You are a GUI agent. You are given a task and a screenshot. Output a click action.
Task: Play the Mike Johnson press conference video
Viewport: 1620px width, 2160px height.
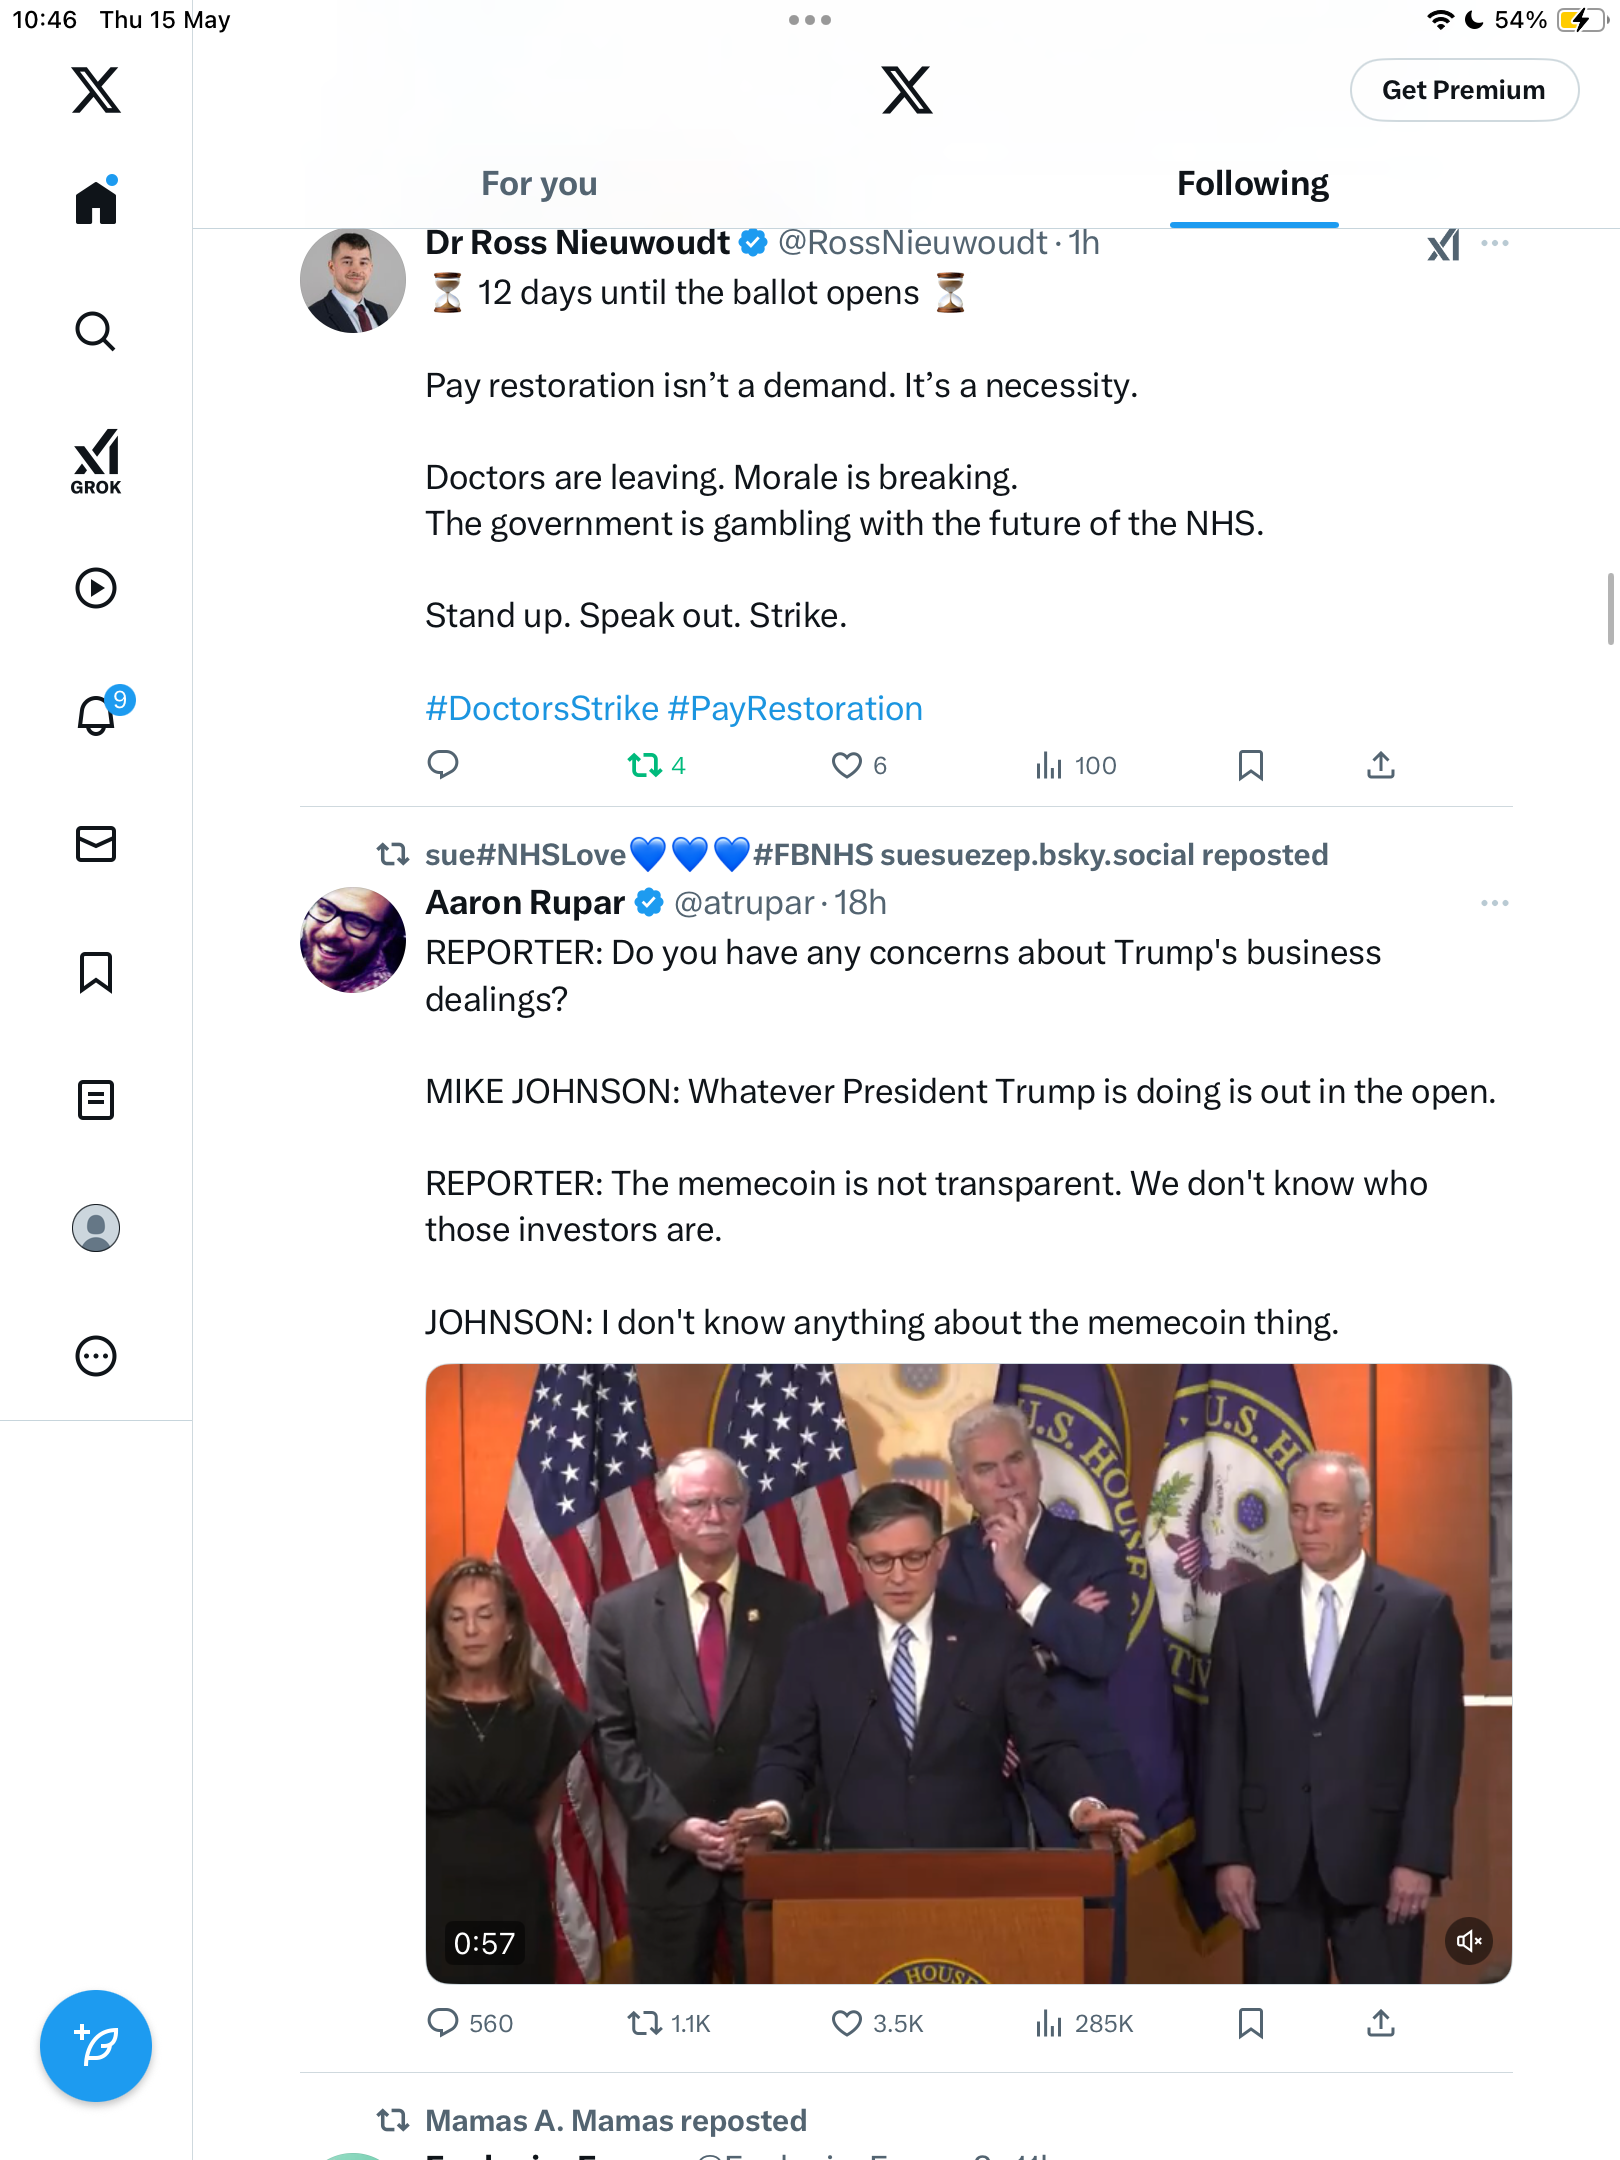coord(968,1674)
